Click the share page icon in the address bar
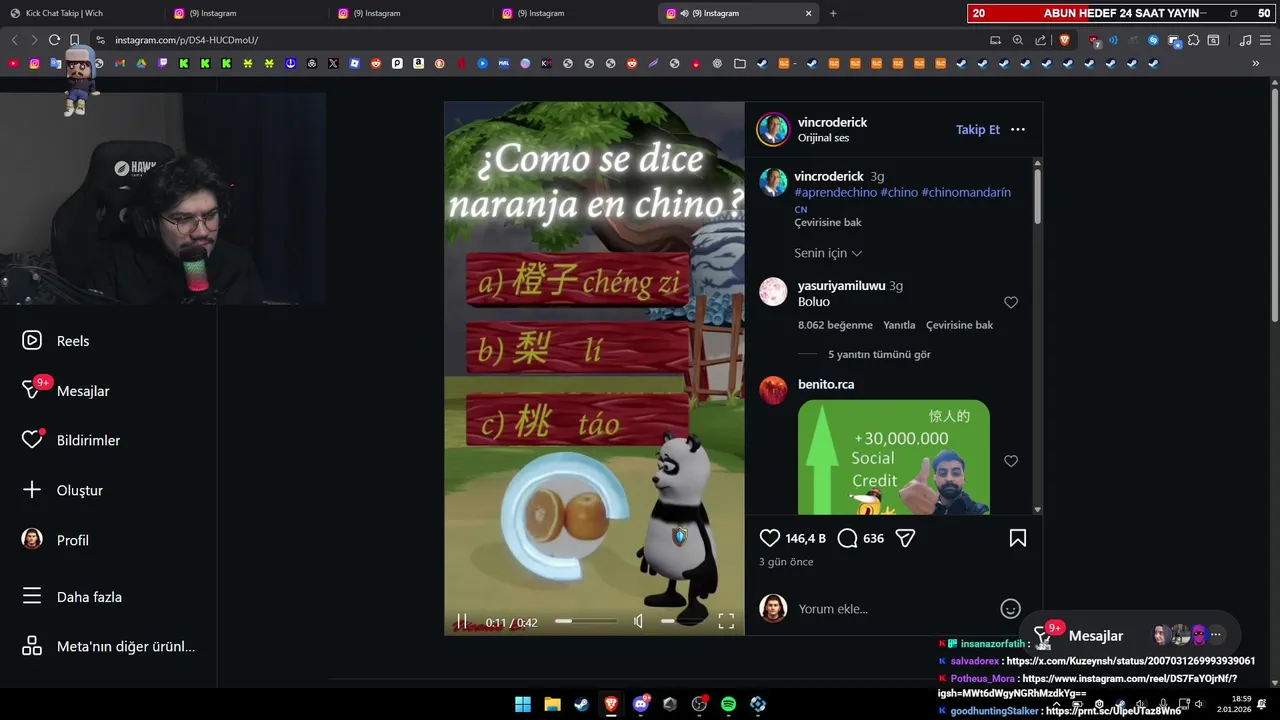 pos(1040,40)
